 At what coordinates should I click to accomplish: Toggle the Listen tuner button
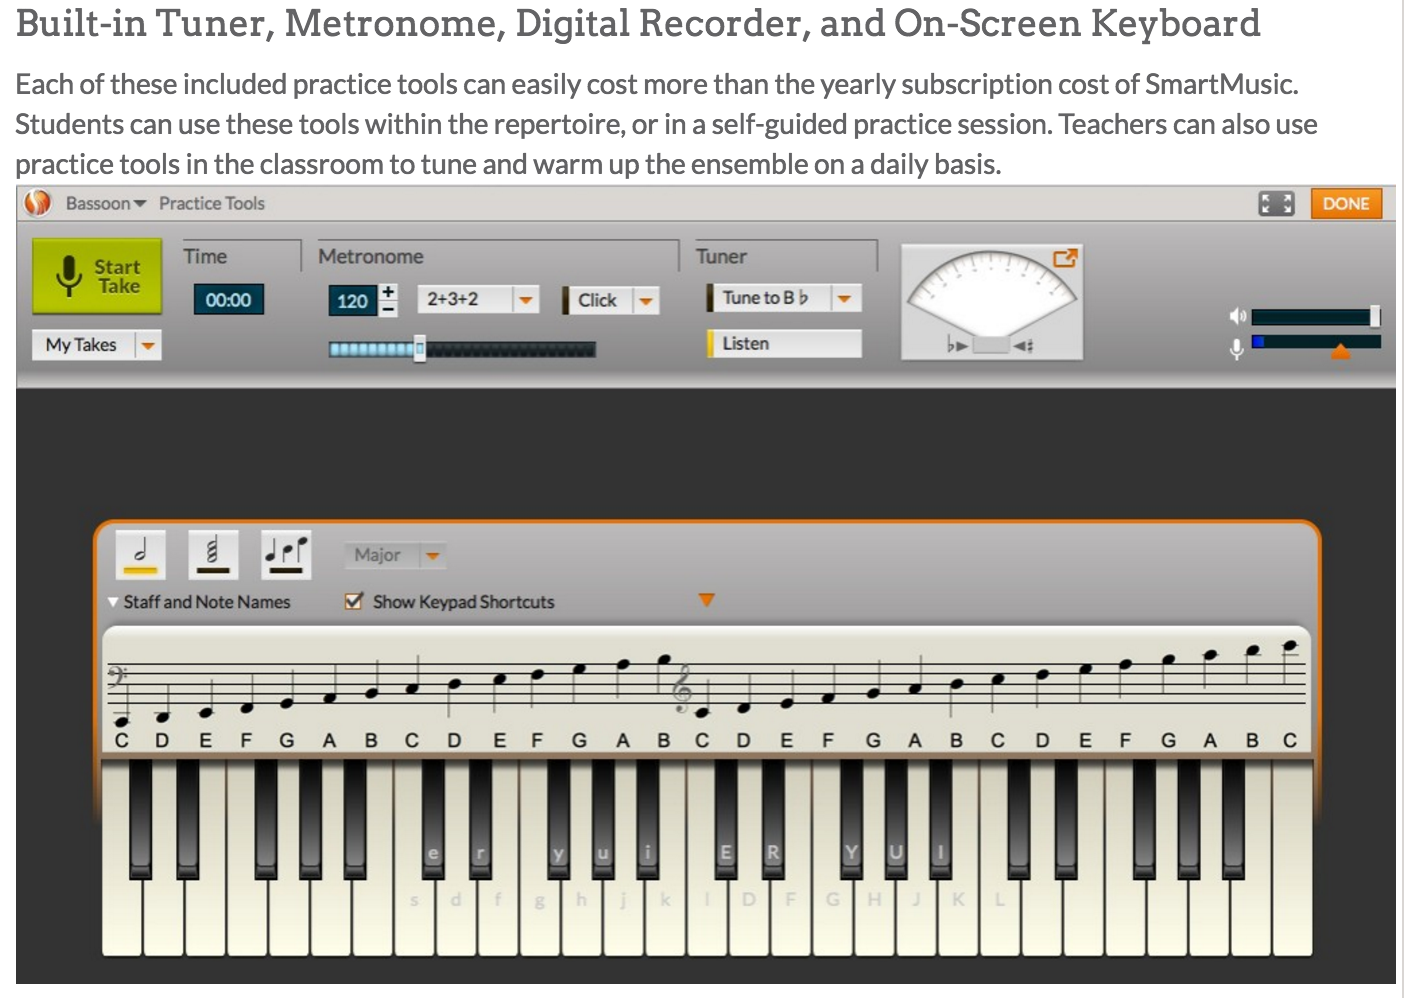(x=784, y=344)
